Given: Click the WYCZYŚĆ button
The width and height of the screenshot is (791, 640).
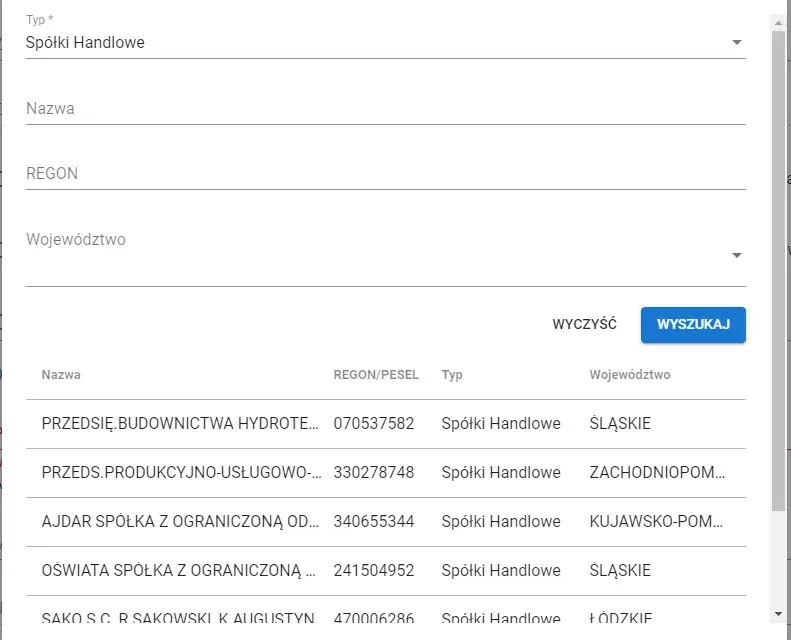Looking at the screenshot, I should click(x=584, y=324).
